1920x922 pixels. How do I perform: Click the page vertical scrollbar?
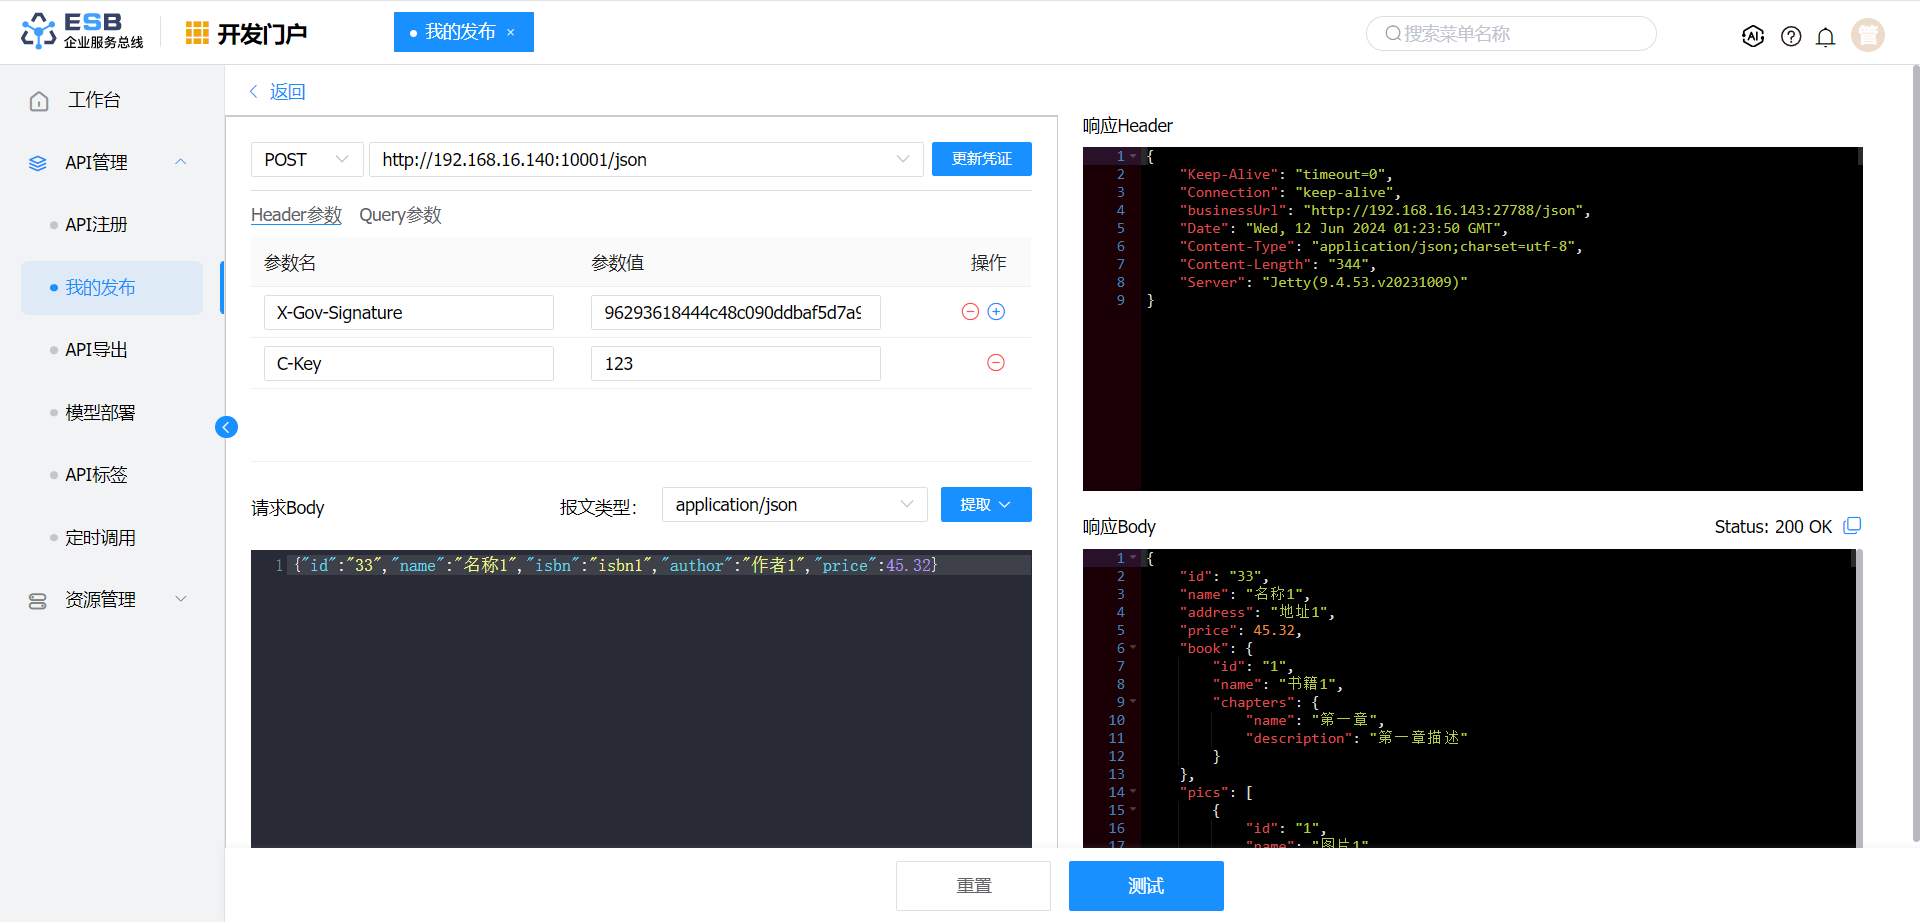click(x=1914, y=450)
